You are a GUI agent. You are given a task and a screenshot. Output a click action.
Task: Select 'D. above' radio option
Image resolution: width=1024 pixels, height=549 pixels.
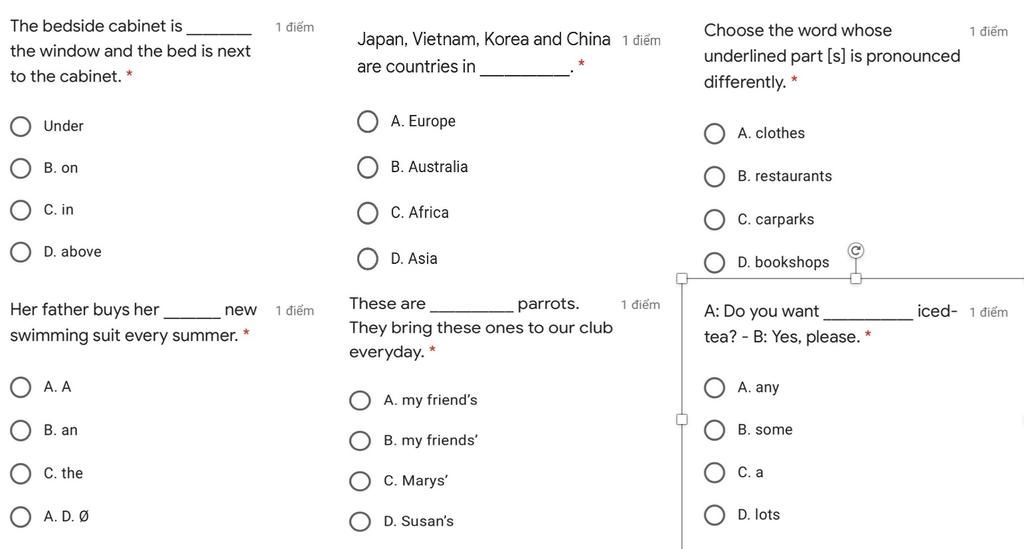click(x=20, y=252)
